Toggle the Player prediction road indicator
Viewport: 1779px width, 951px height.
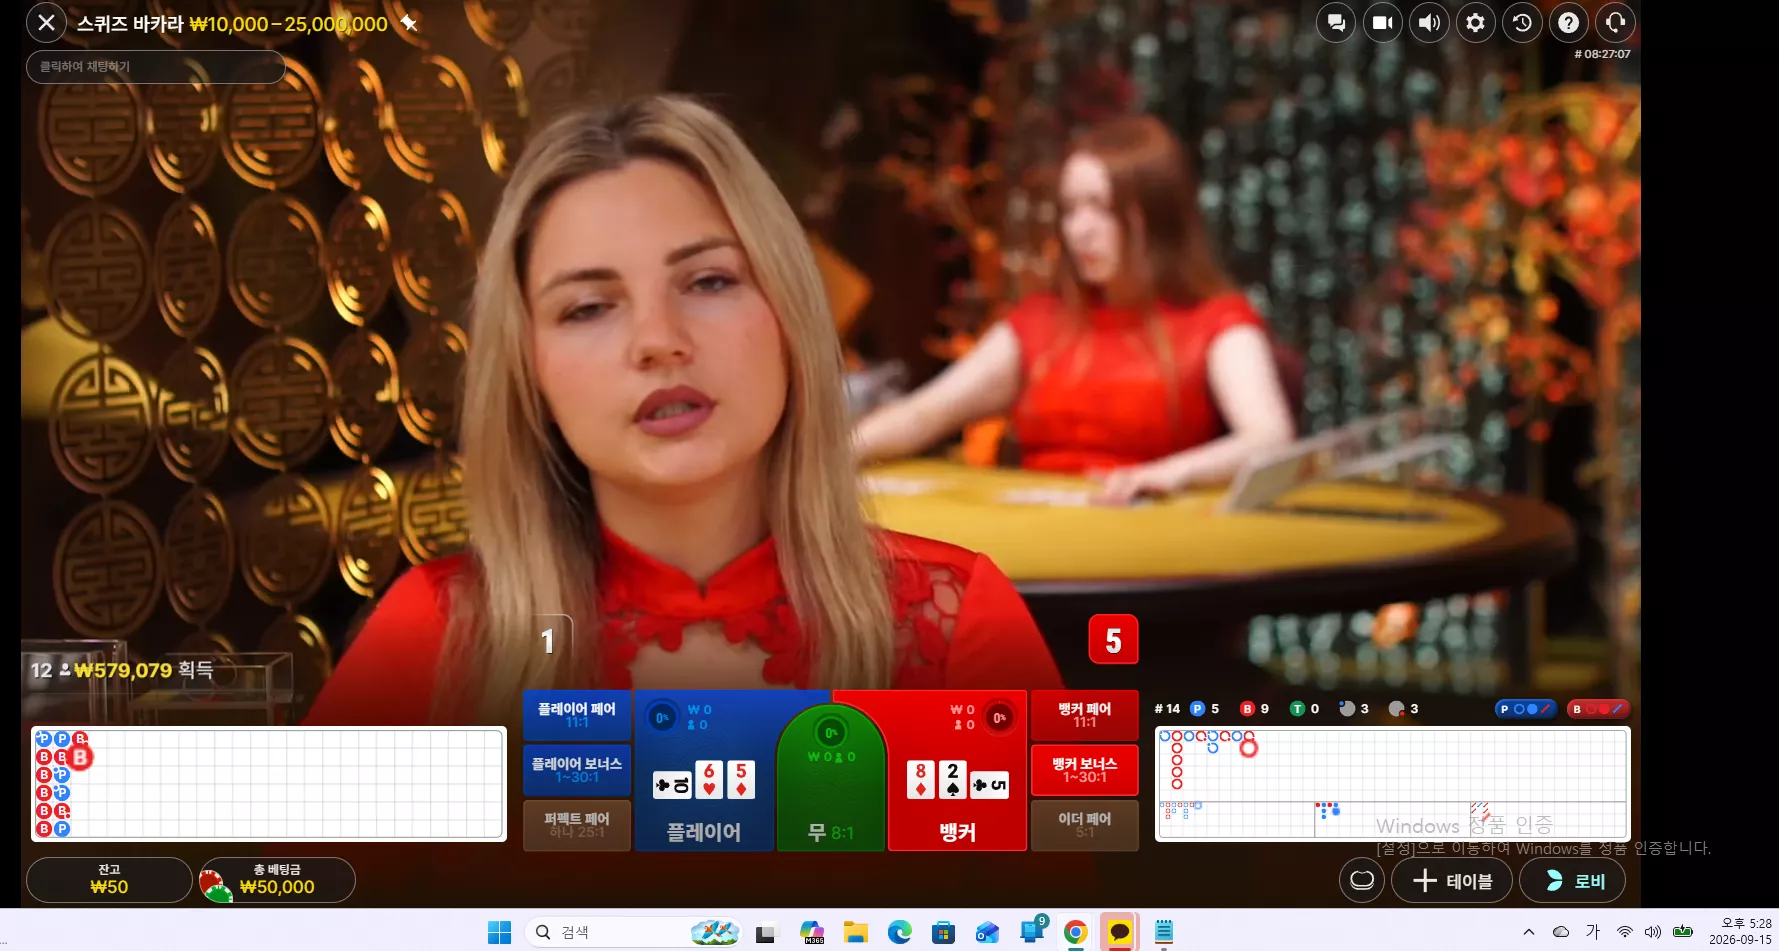(x=1526, y=709)
